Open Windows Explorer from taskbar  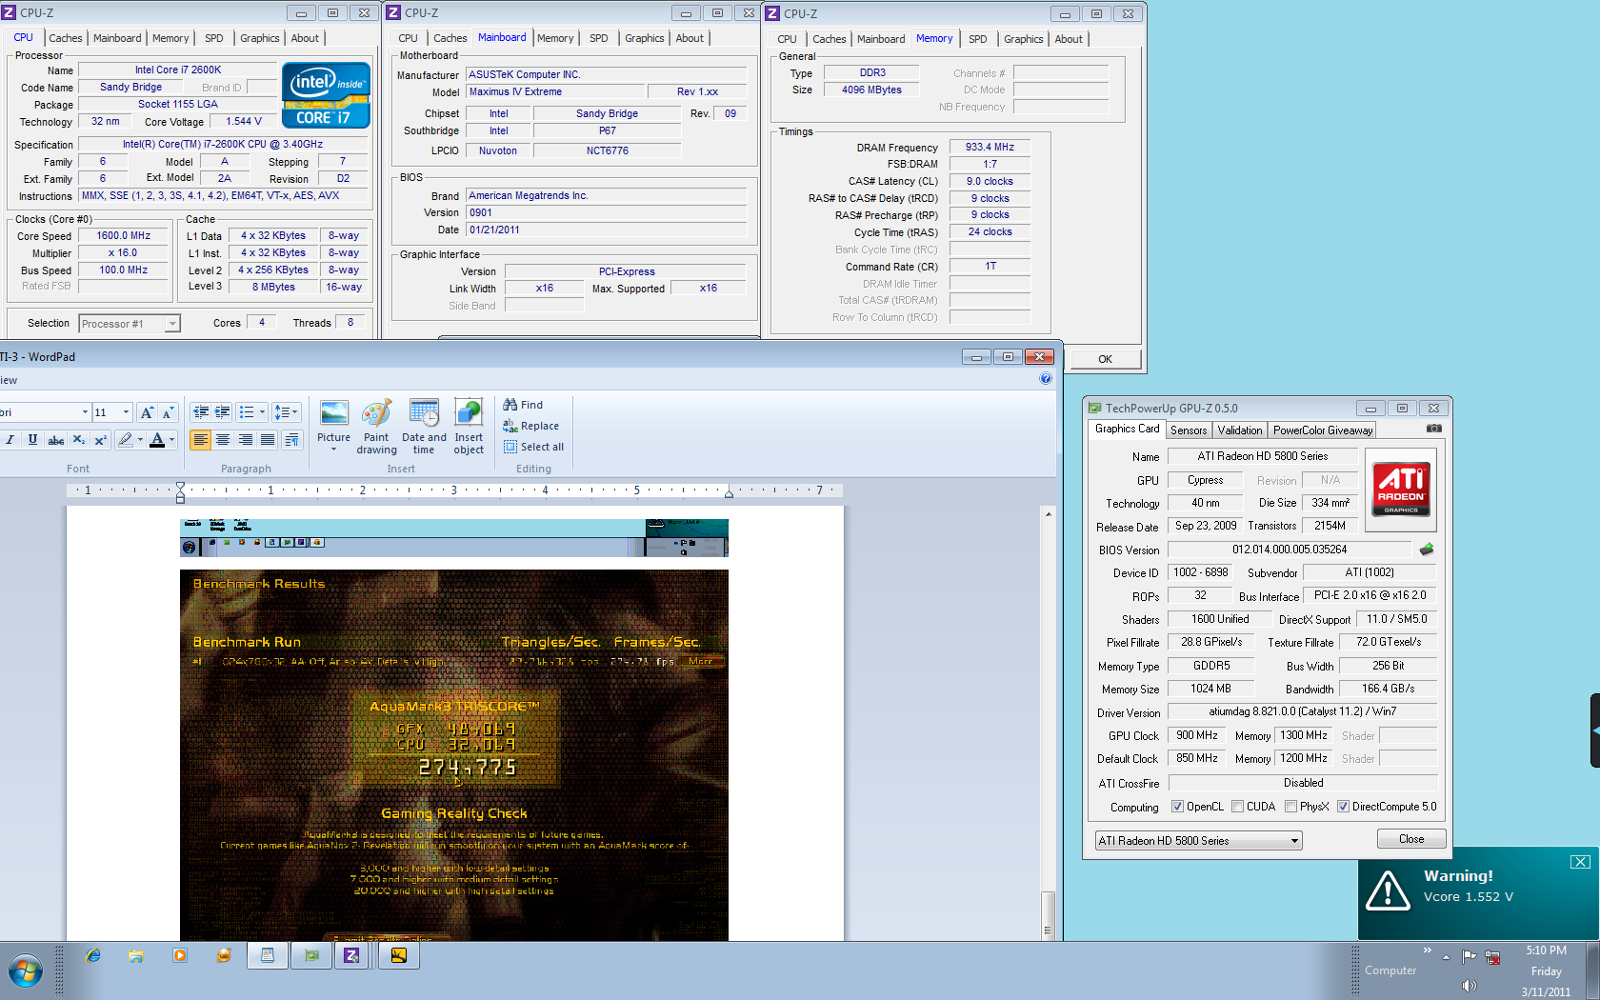[x=136, y=956]
